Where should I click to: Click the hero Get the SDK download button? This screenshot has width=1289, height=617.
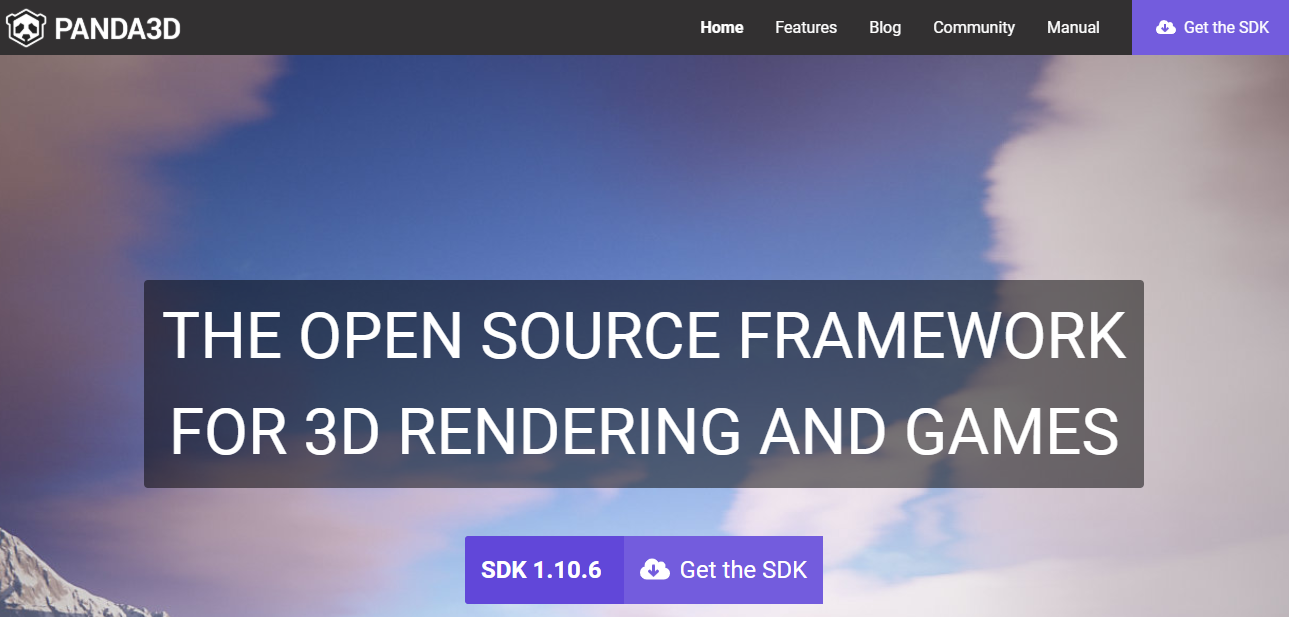point(723,570)
